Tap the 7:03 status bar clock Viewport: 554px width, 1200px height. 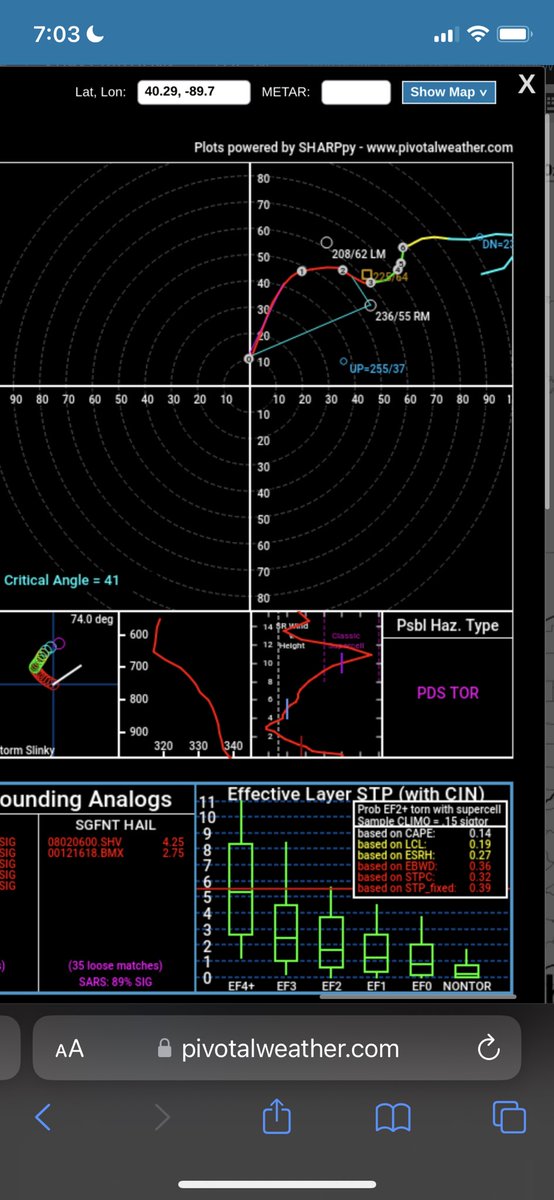[56, 34]
